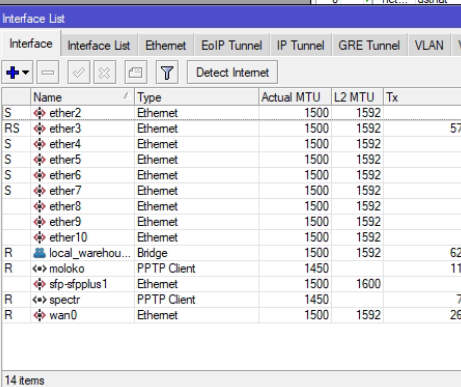Viewport: 461px width, 387px height.
Task: Sort by the L2 MTU column header
Action: tap(357, 97)
